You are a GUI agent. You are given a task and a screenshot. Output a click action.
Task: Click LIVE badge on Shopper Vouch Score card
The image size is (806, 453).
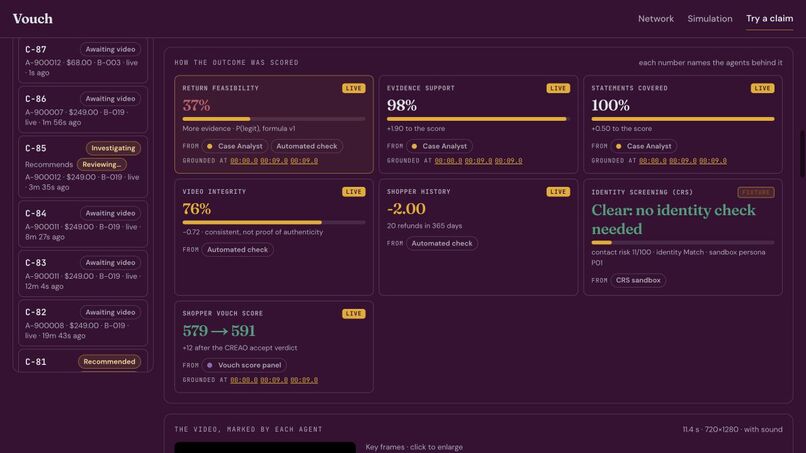tap(354, 314)
